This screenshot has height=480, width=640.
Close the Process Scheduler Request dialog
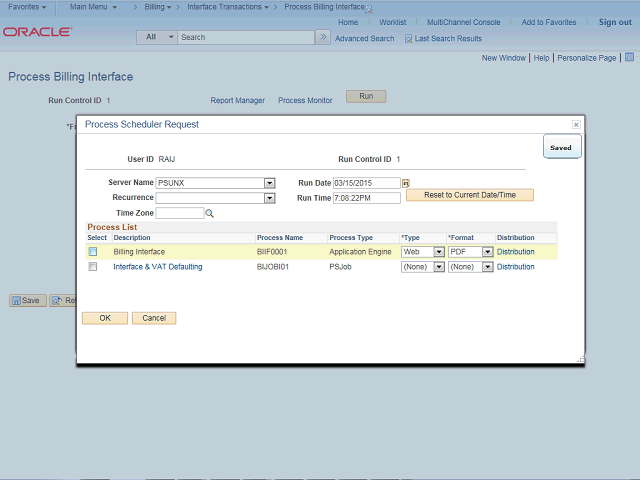[576, 124]
